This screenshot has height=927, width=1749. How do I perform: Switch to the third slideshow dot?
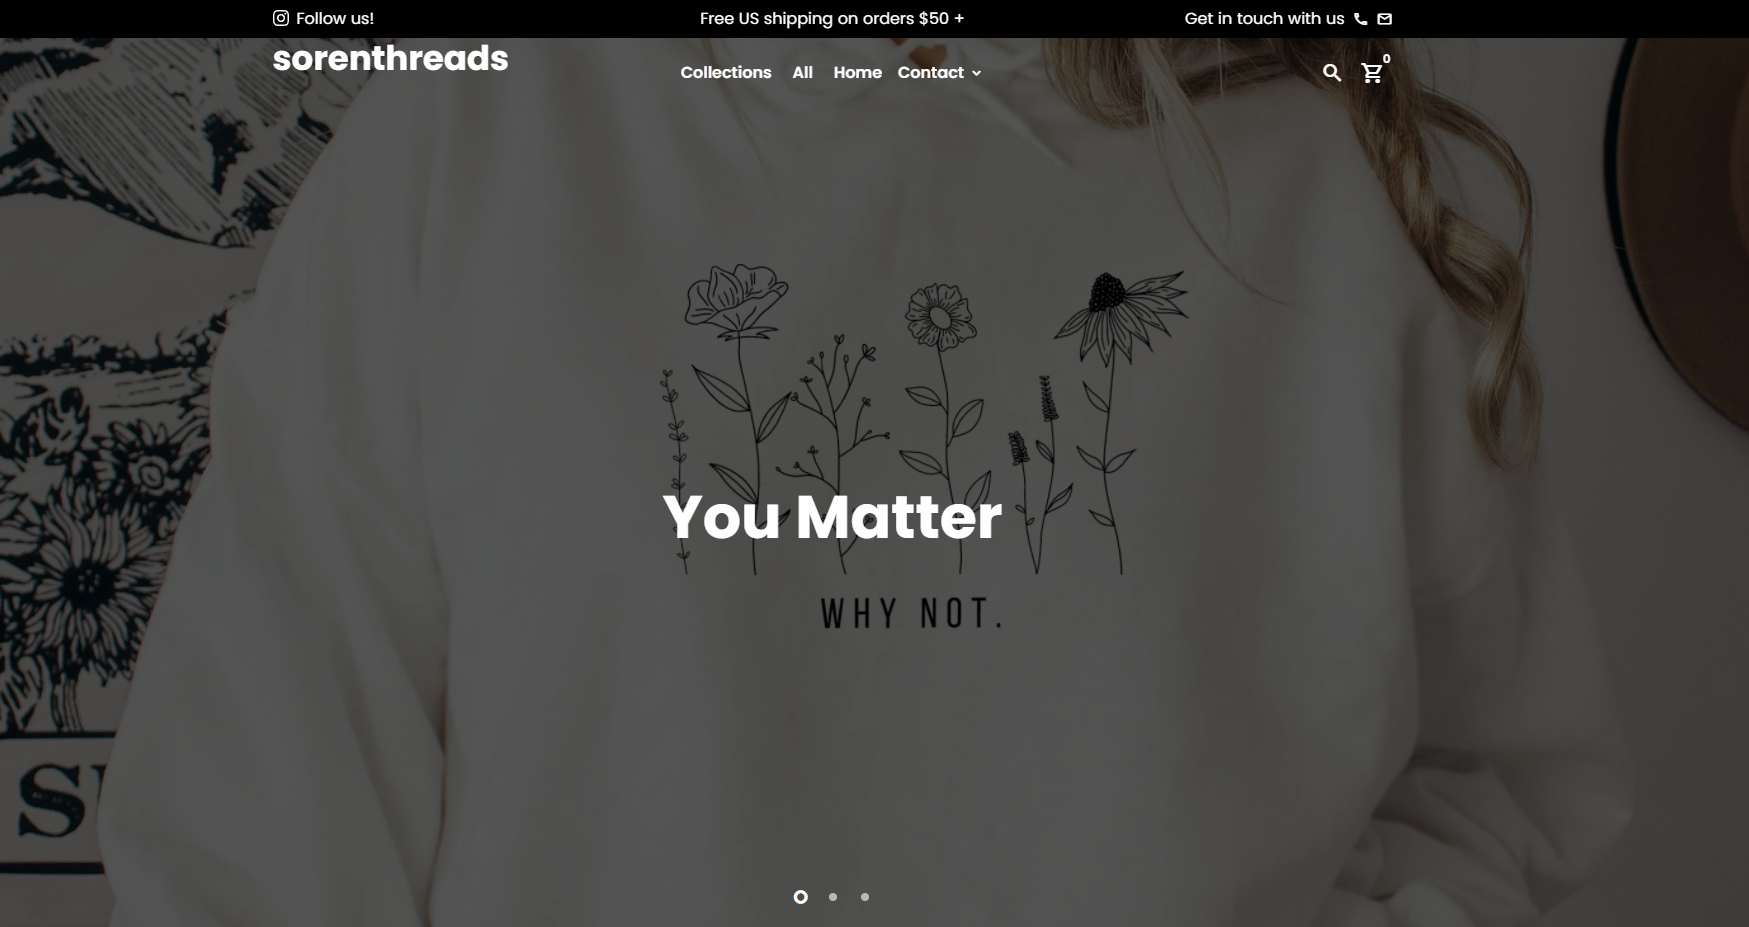tap(865, 897)
